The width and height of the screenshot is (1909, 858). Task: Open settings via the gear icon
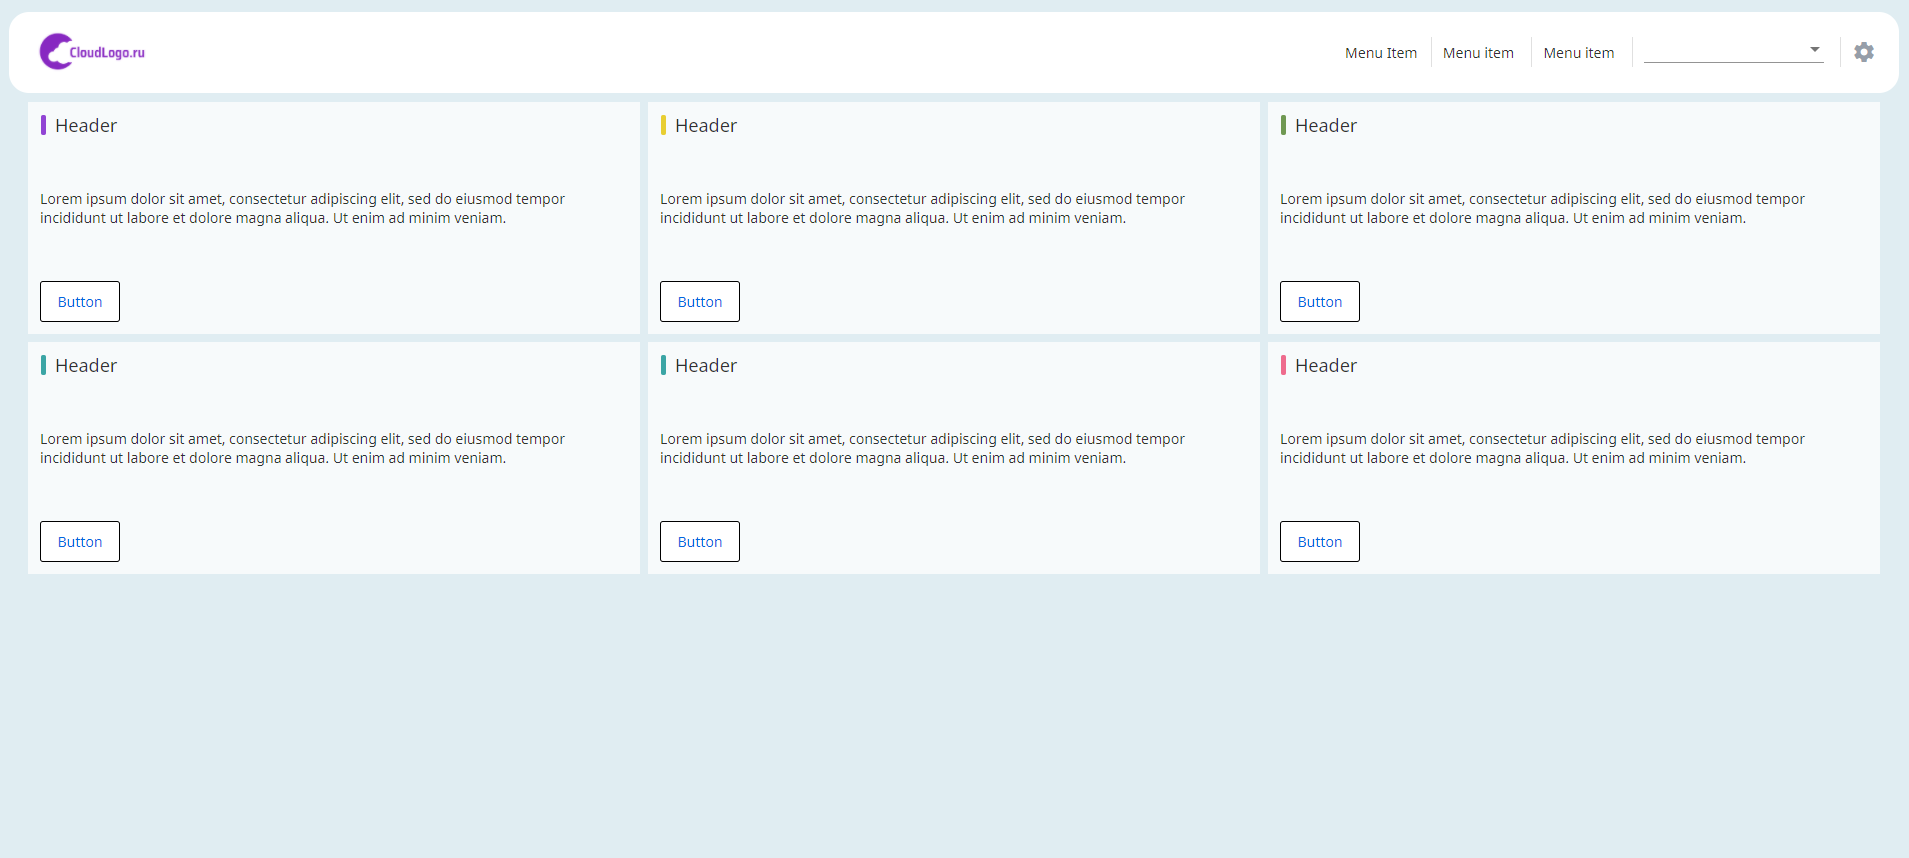click(1863, 52)
